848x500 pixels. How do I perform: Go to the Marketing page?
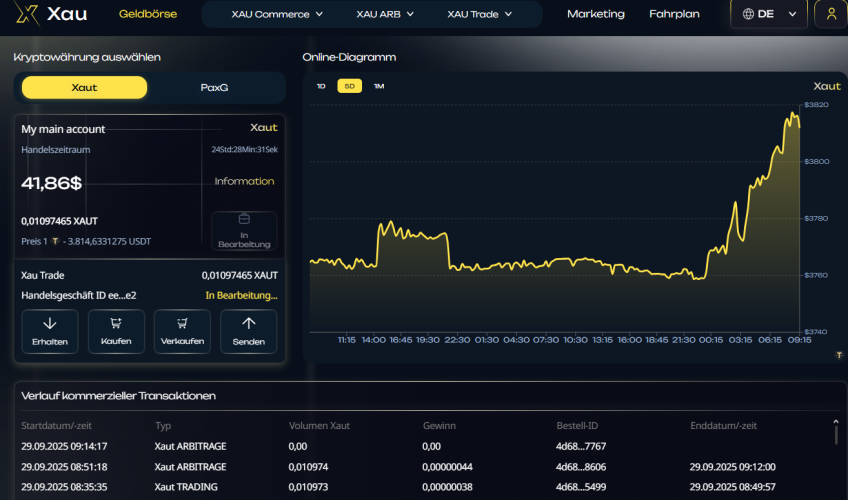coord(595,14)
